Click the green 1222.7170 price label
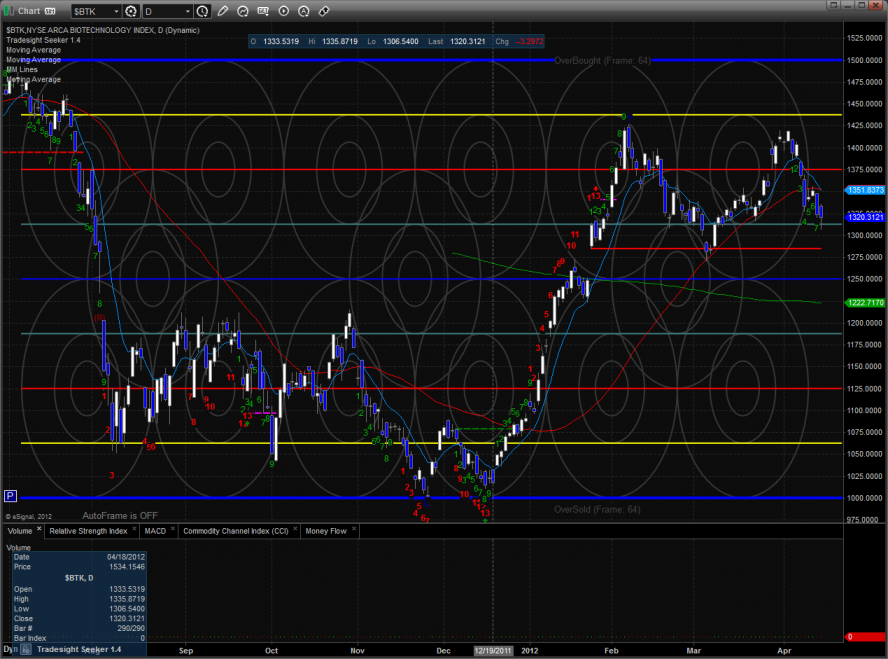 coord(865,302)
